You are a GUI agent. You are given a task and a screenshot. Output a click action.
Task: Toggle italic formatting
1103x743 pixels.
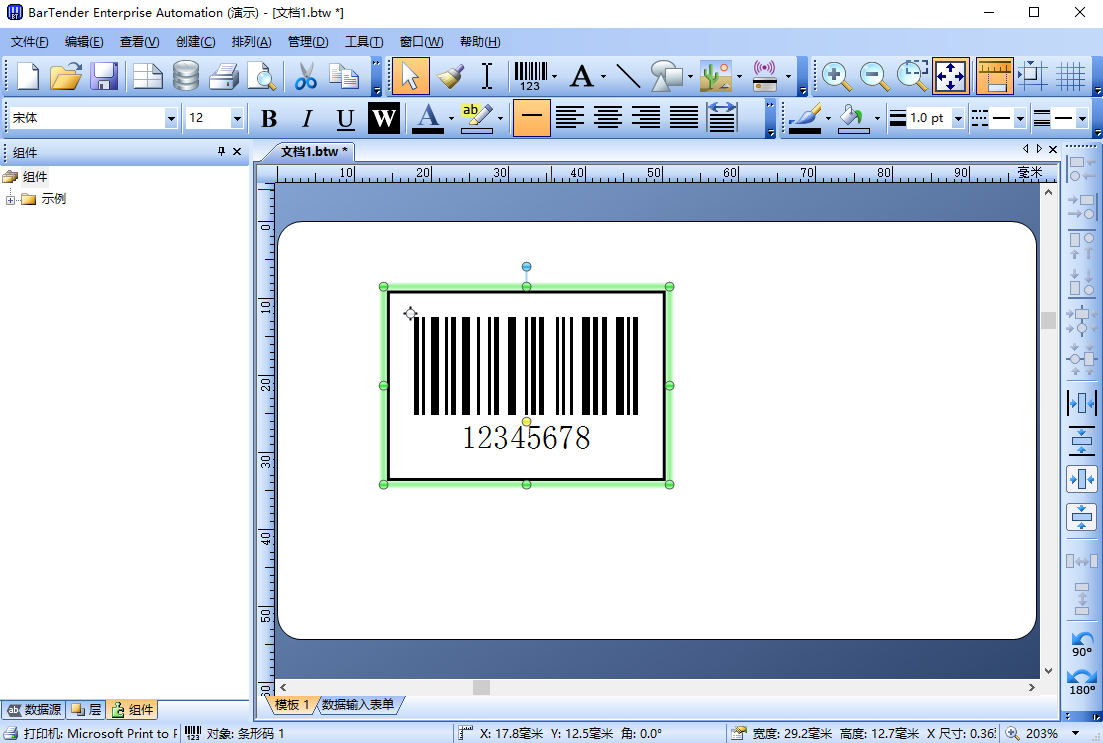307,118
